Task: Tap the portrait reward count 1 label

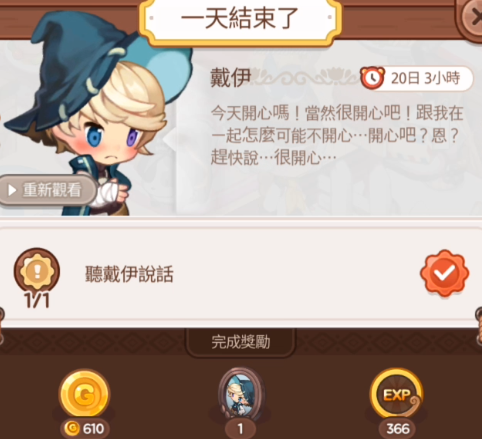Action: click(241, 429)
